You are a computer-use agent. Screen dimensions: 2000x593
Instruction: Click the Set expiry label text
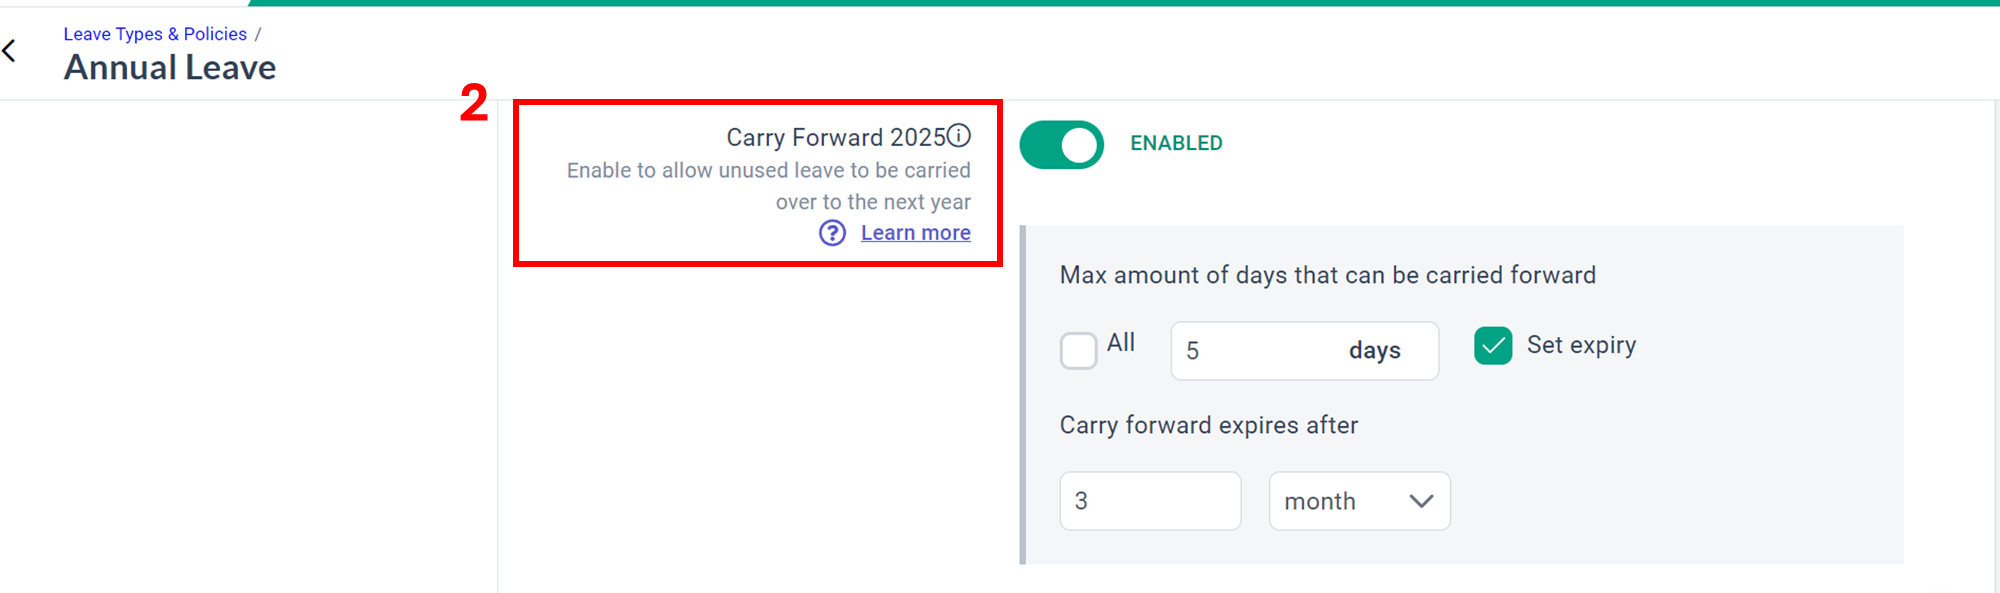[1581, 345]
